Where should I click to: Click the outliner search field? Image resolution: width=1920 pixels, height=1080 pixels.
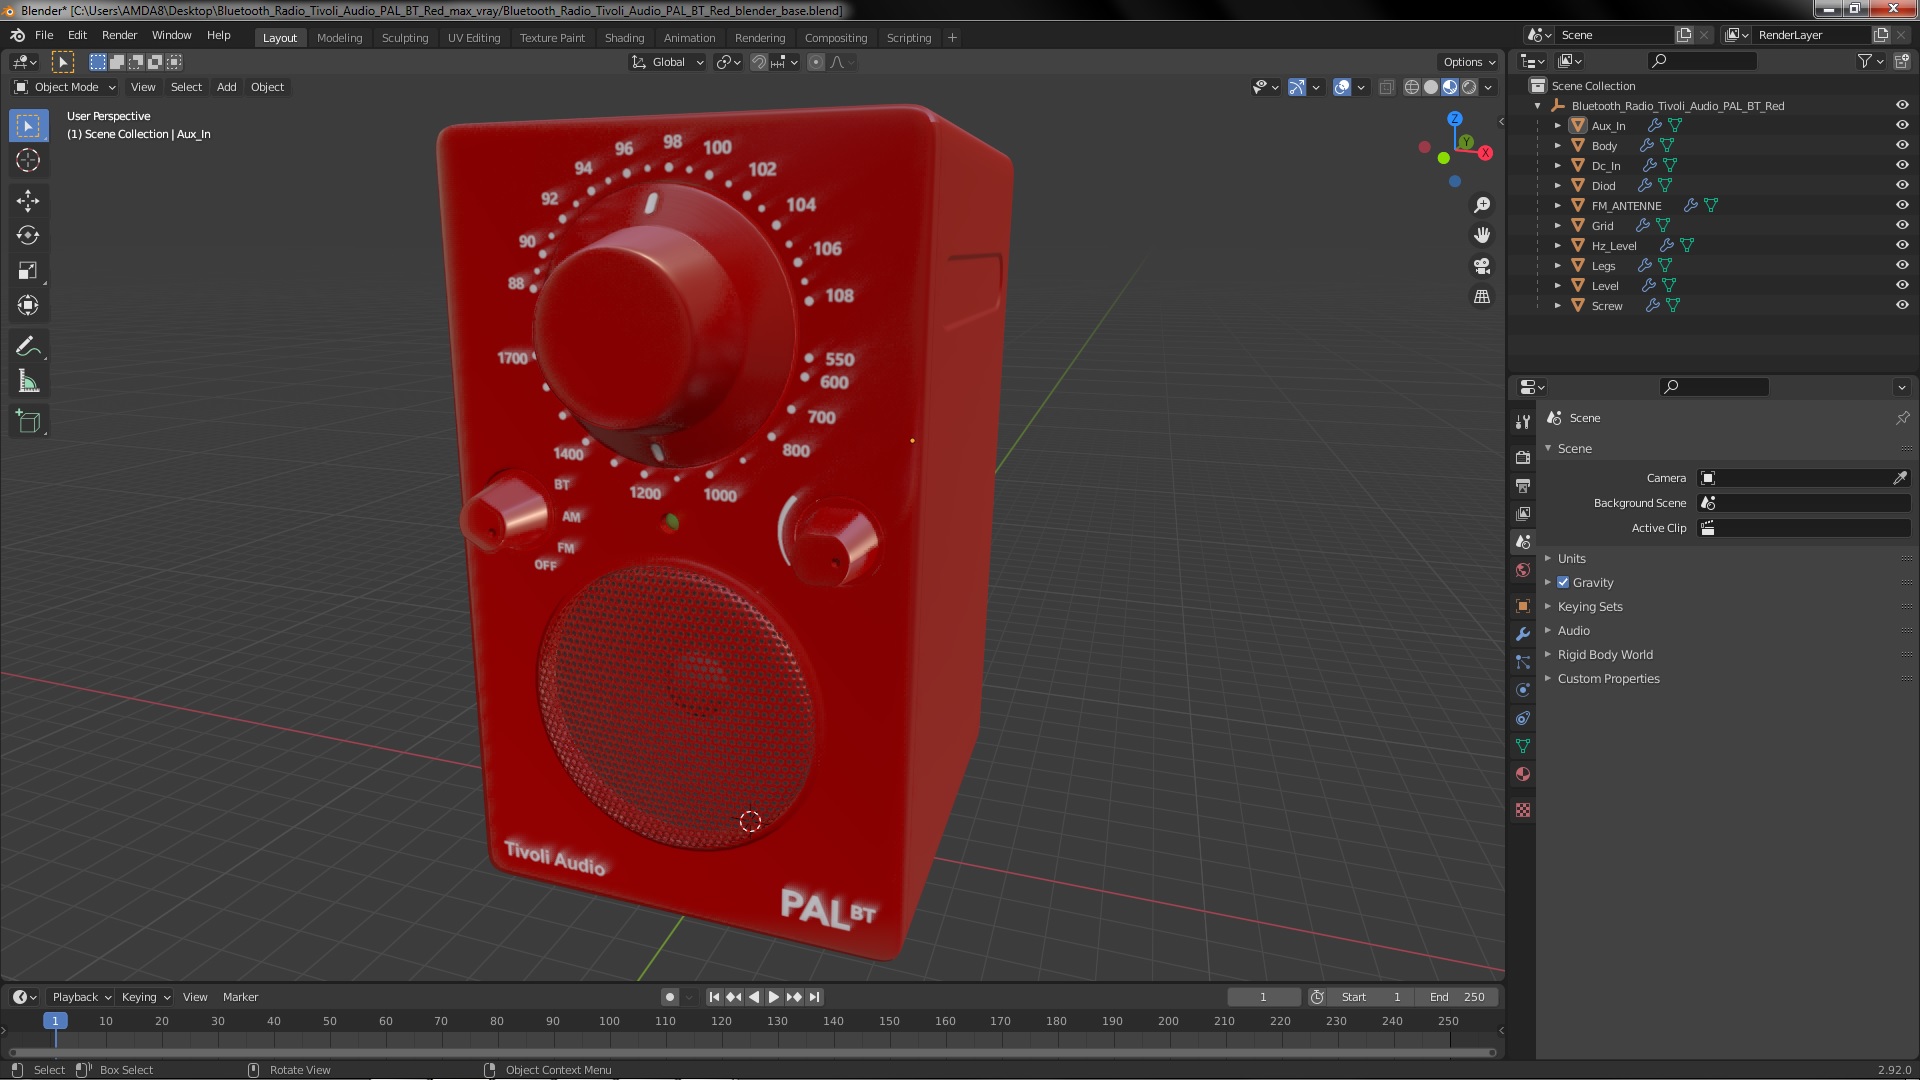point(1702,61)
